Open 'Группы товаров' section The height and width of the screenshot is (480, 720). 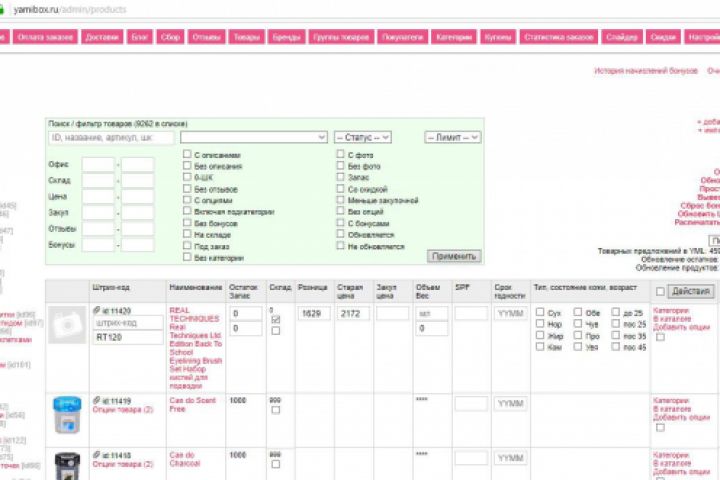click(x=341, y=37)
